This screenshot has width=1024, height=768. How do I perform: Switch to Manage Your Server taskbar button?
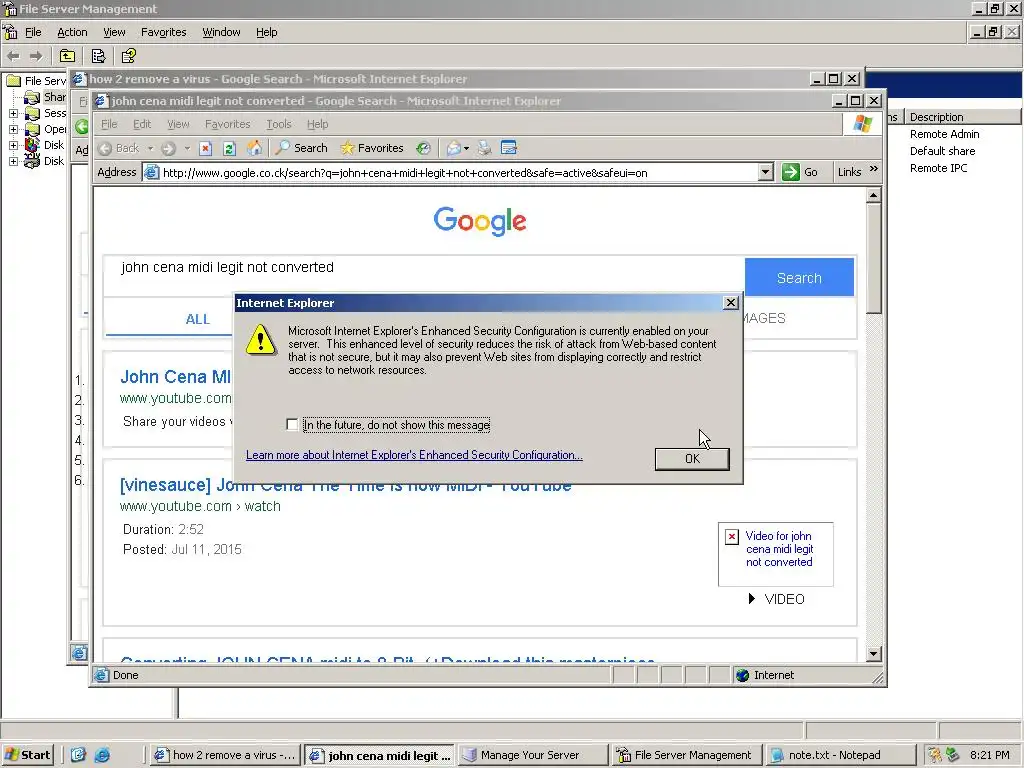(532, 755)
